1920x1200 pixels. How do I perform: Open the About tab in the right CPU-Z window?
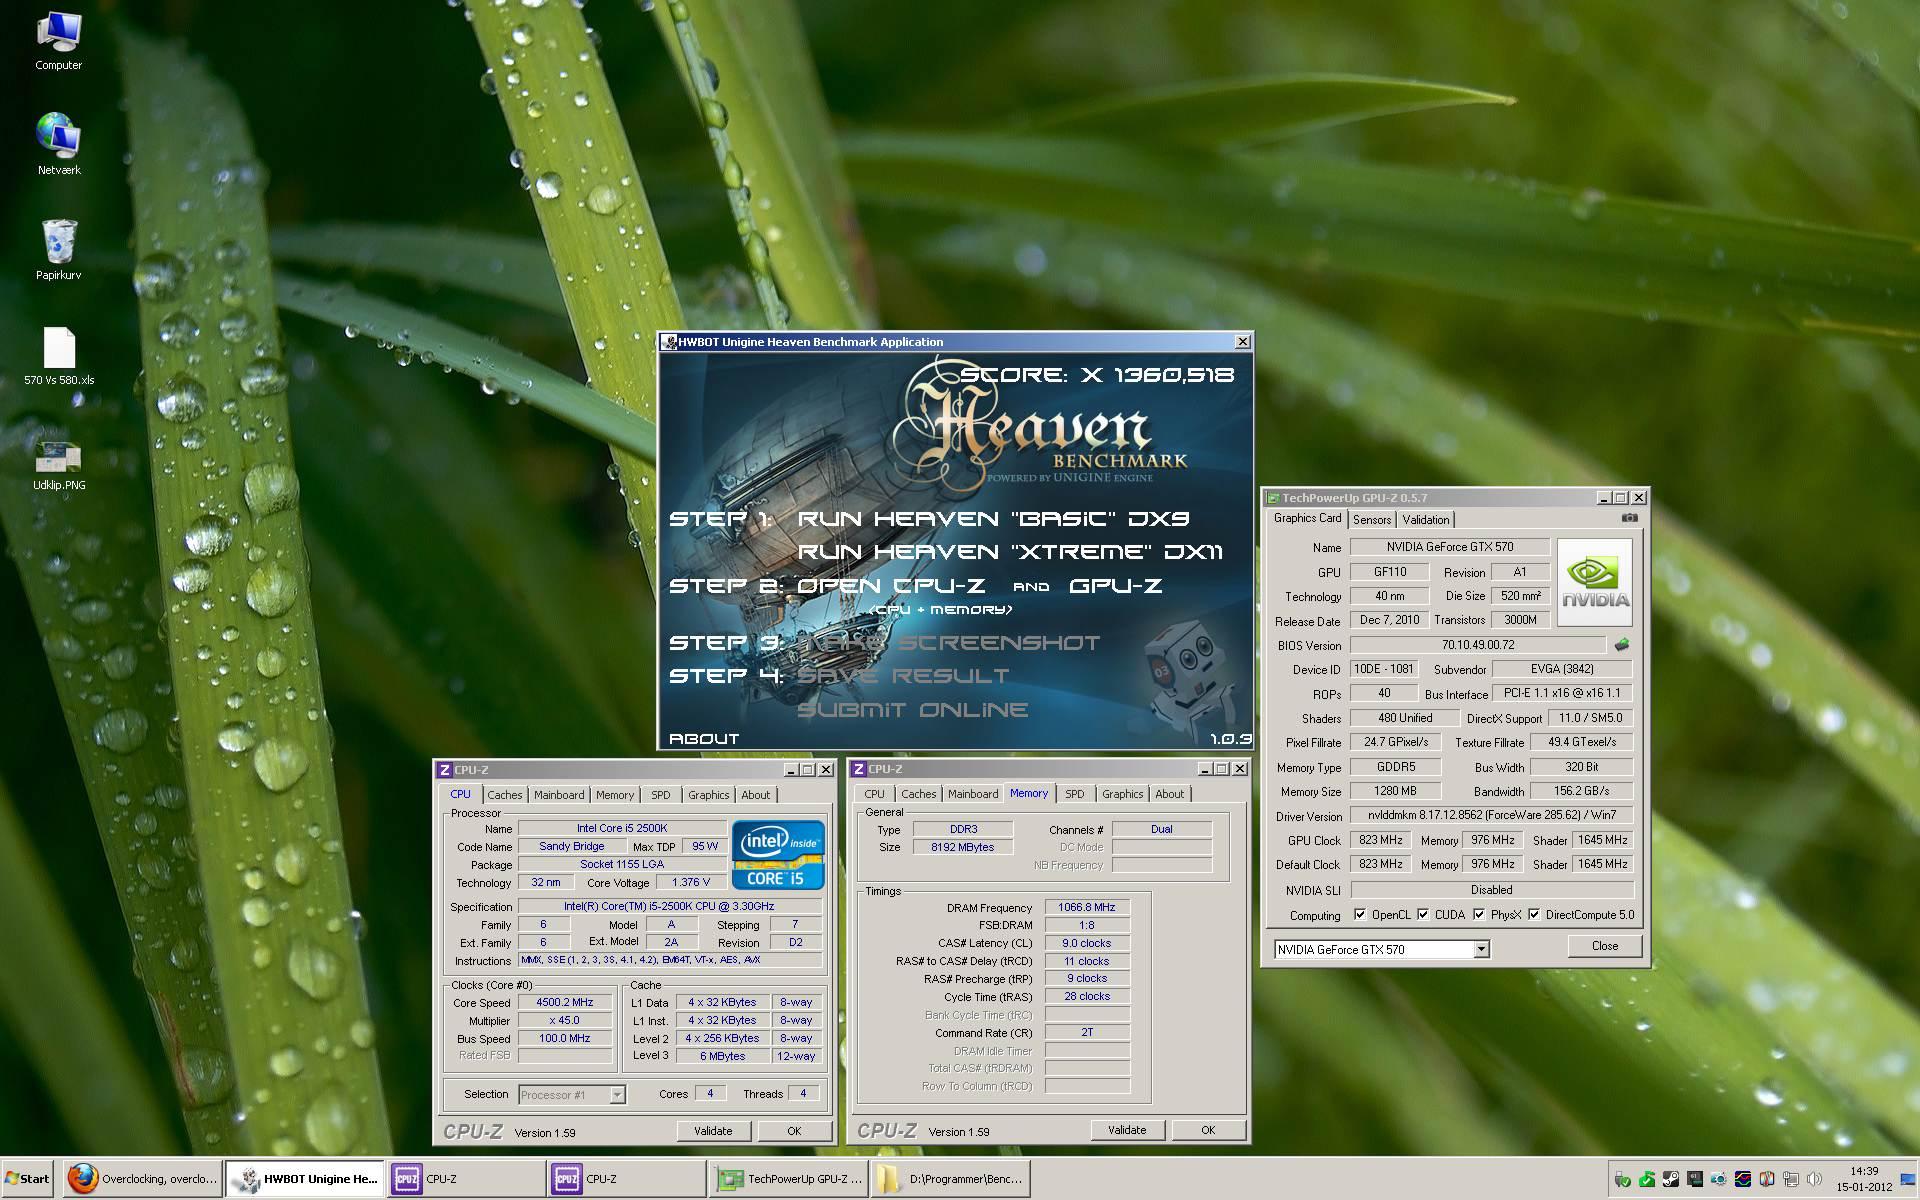[1169, 794]
